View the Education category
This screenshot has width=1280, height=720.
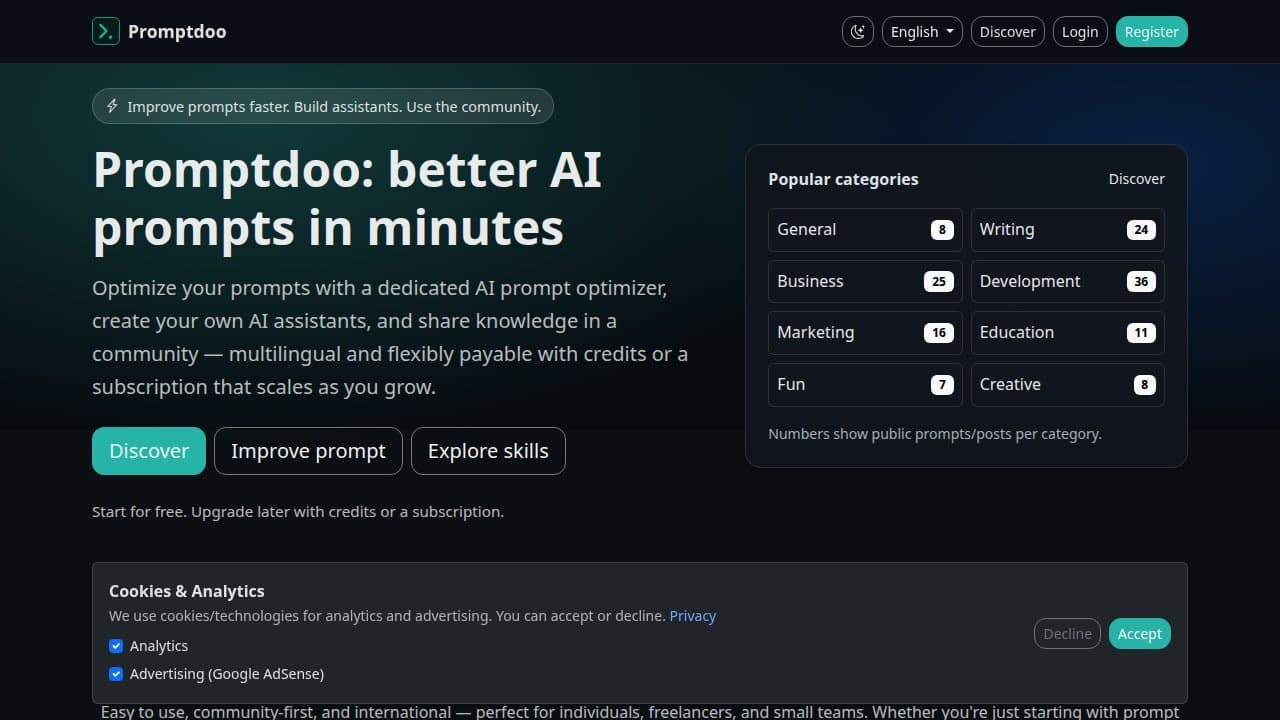[x=1068, y=333]
